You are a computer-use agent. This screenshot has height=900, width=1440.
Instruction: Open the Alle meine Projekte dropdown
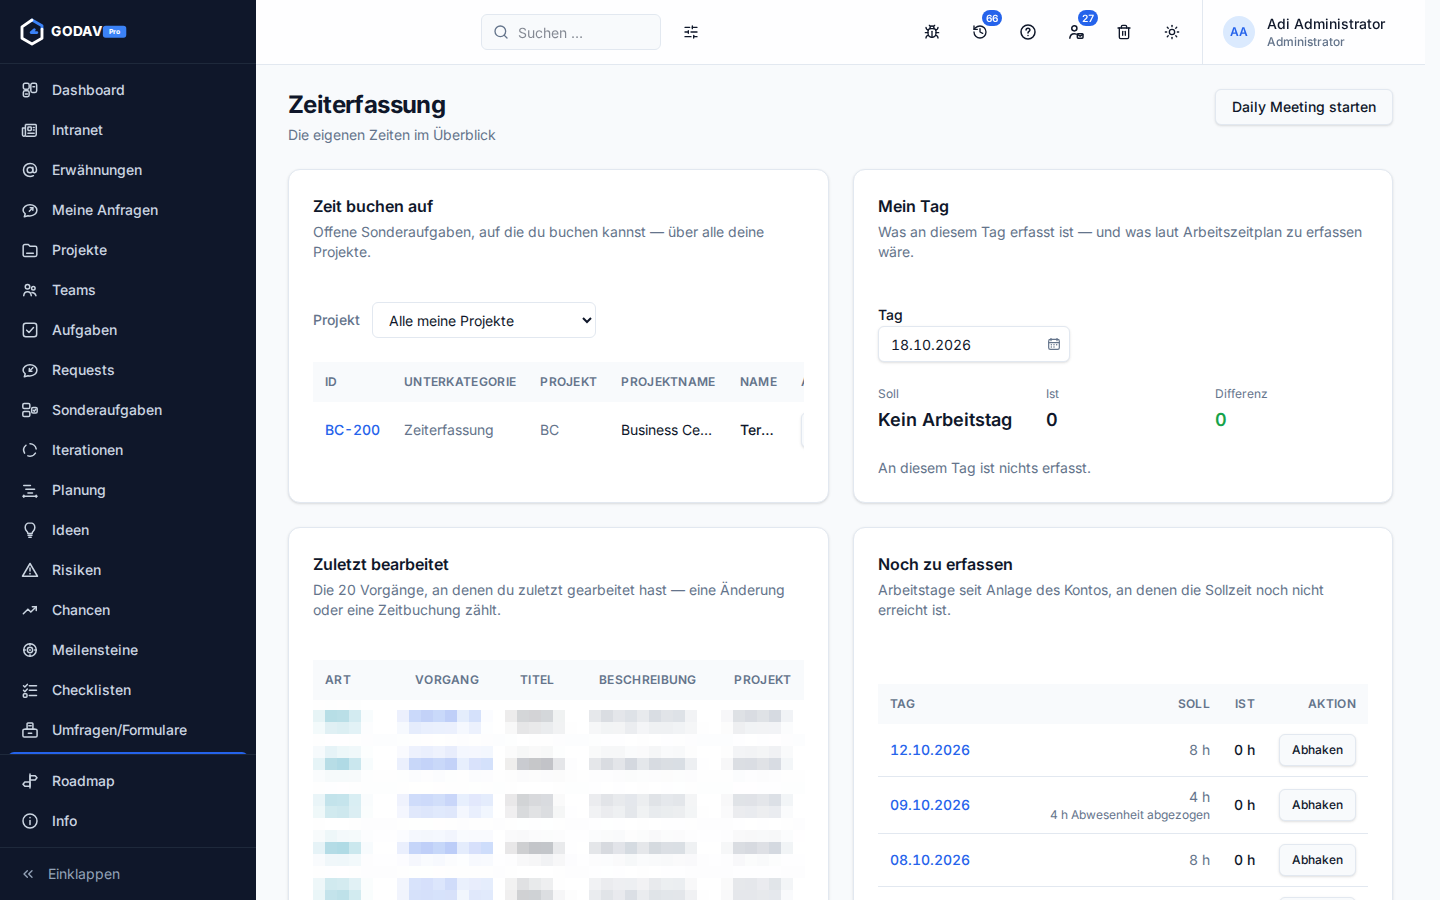tap(484, 320)
